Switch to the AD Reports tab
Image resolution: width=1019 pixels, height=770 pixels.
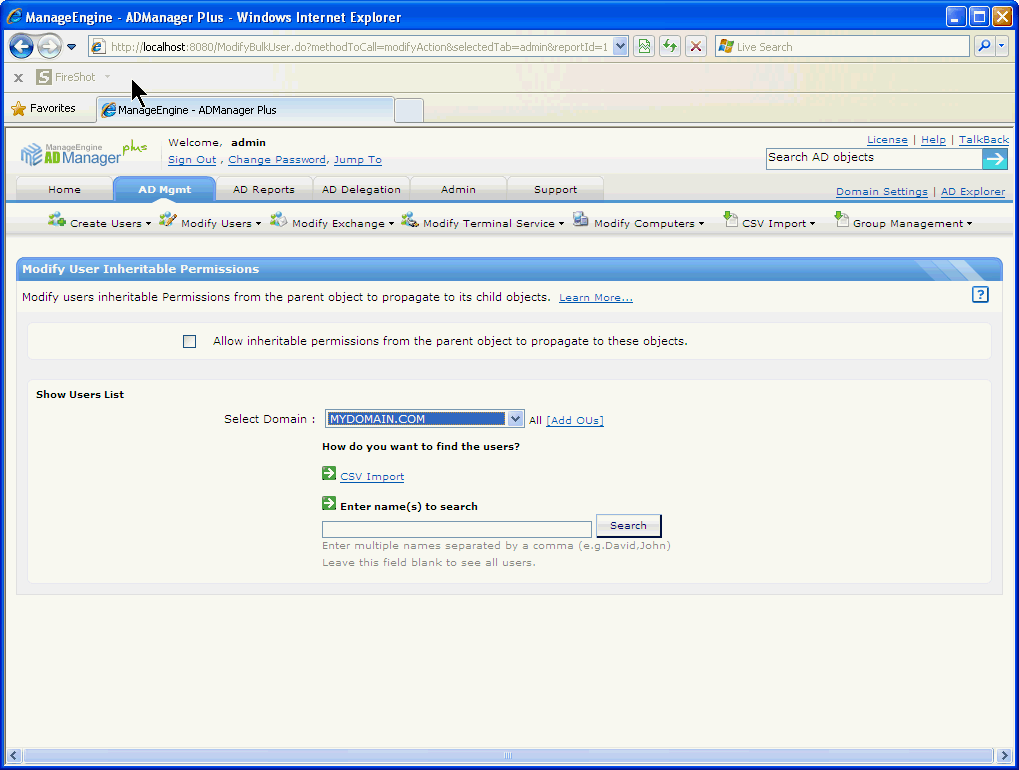coord(264,189)
